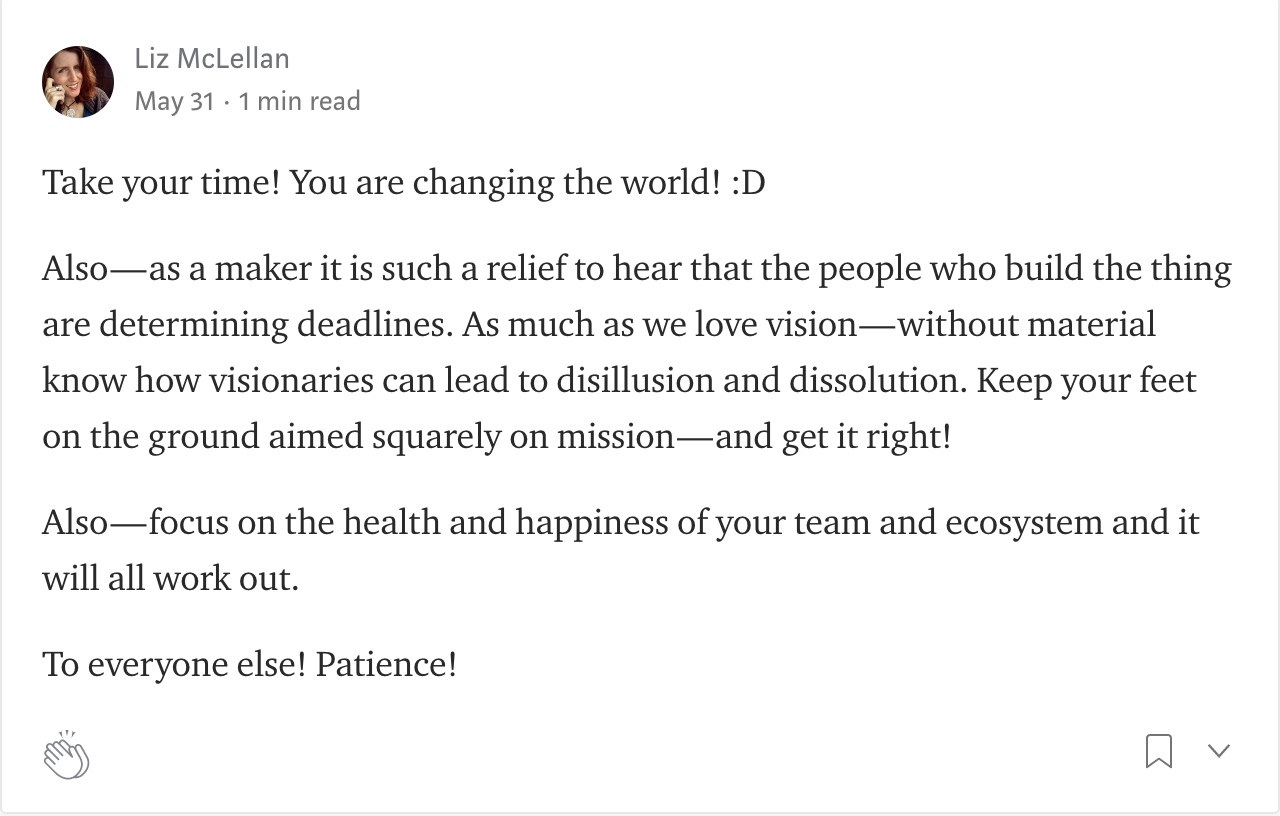Click the "1 min read" label
1280x816 pixels.
tap(300, 101)
